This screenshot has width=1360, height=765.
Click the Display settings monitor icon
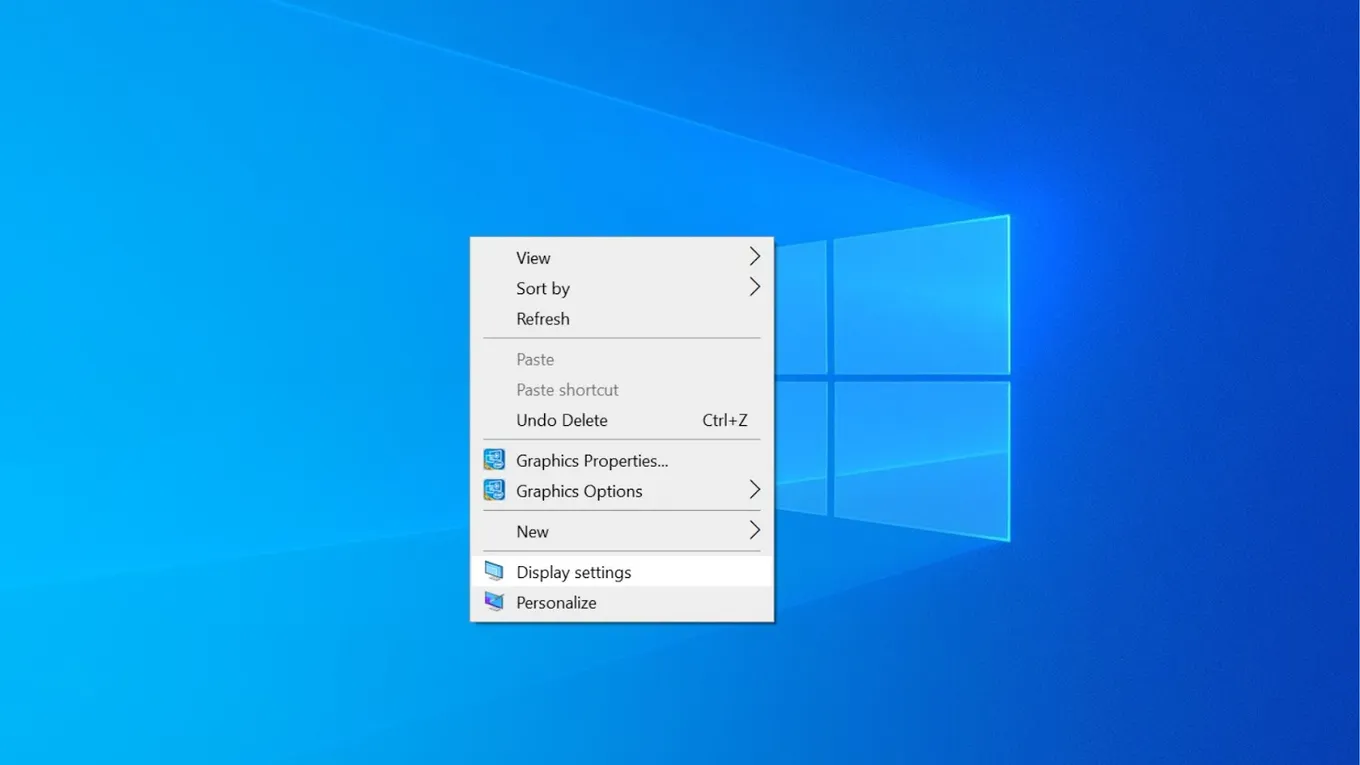point(494,570)
